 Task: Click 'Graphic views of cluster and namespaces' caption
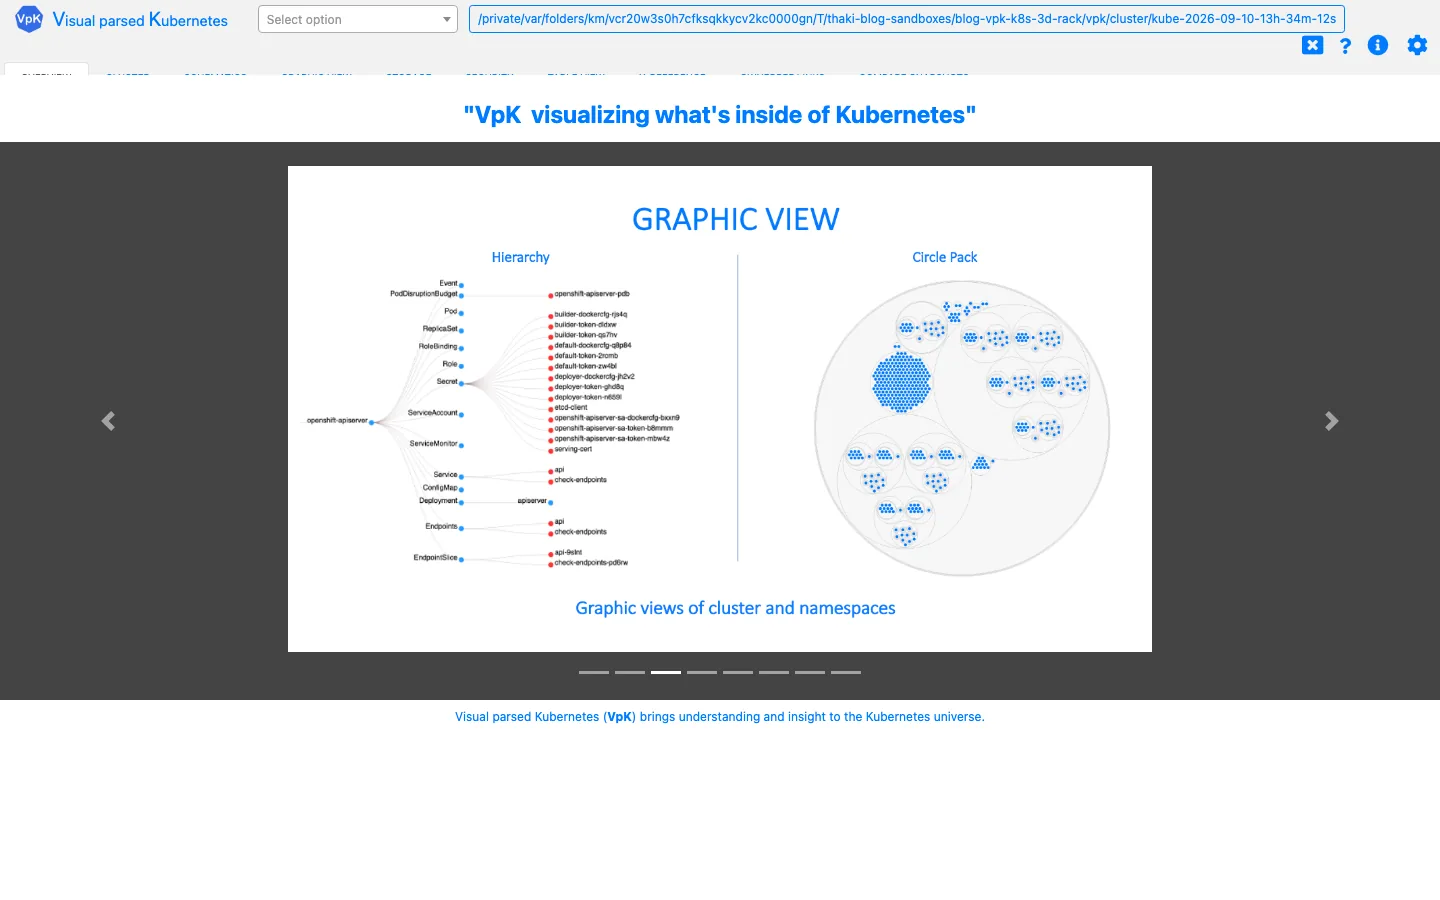click(x=735, y=608)
